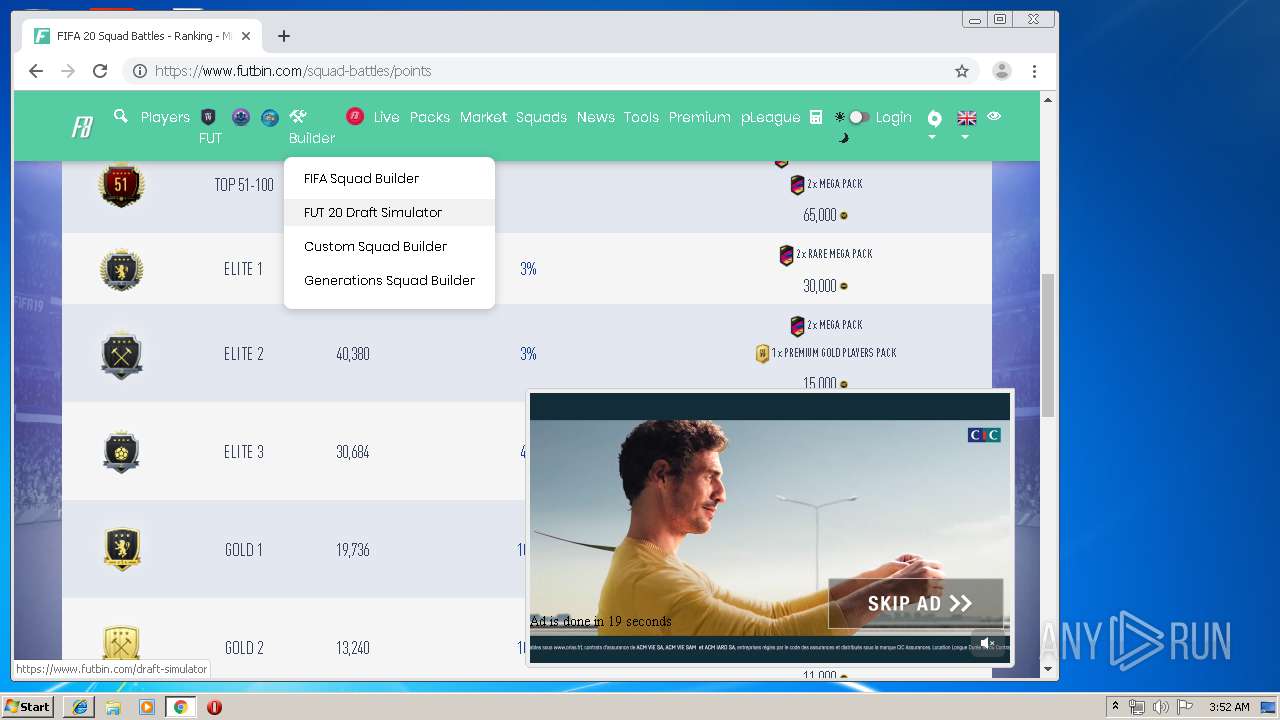The height and width of the screenshot is (720, 1280).
Task: Click the 30,684 points value
Action: click(353, 452)
